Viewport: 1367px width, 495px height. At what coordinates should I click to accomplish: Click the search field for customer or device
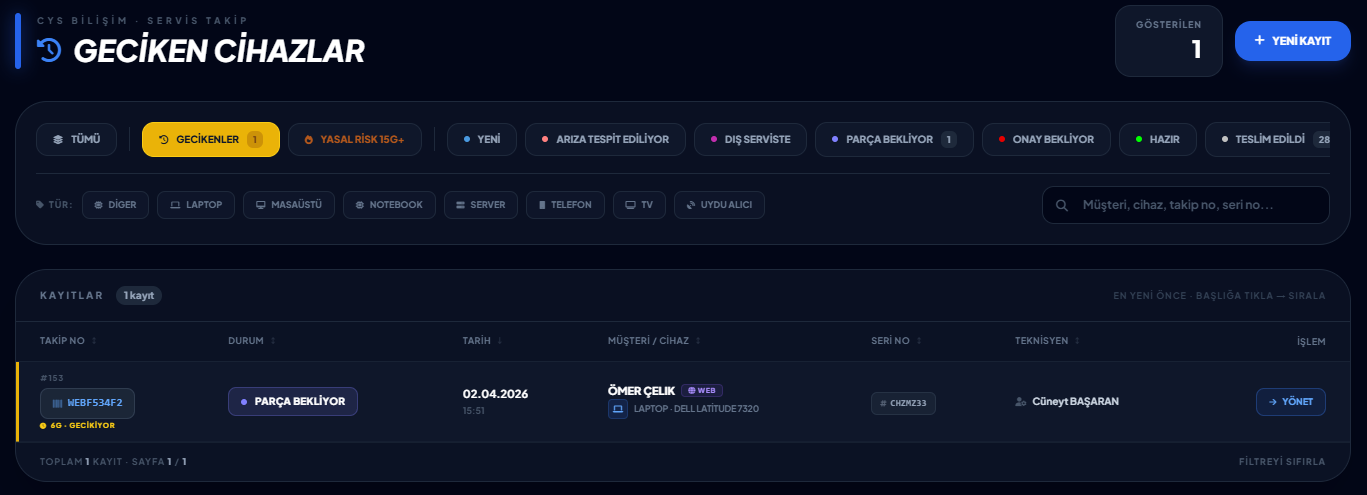click(1186, 205)
